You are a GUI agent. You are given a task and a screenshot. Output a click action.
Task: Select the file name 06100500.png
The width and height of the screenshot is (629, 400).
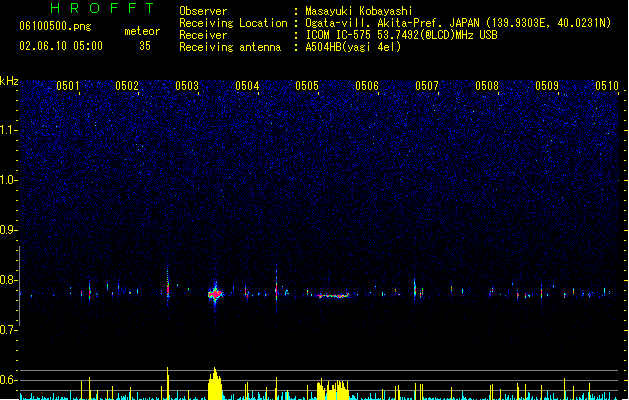pyautogui.click(x=55, y=26)
